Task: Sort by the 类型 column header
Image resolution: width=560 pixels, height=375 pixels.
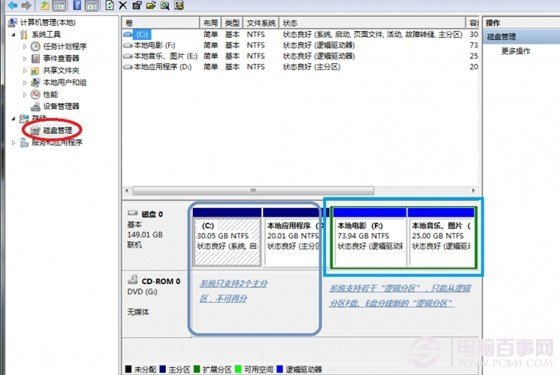Action: pos(232,23)
